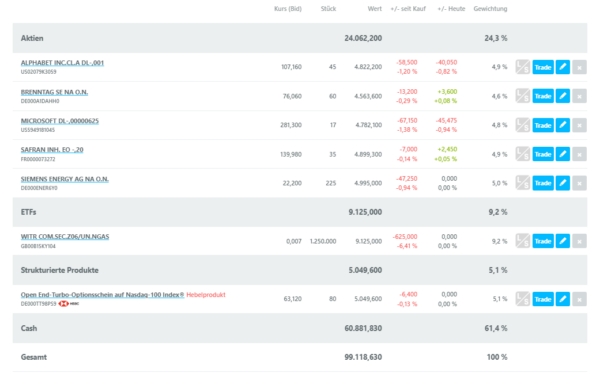
Task: Sort by Gewichtung column header
Action: click(490, 9)
